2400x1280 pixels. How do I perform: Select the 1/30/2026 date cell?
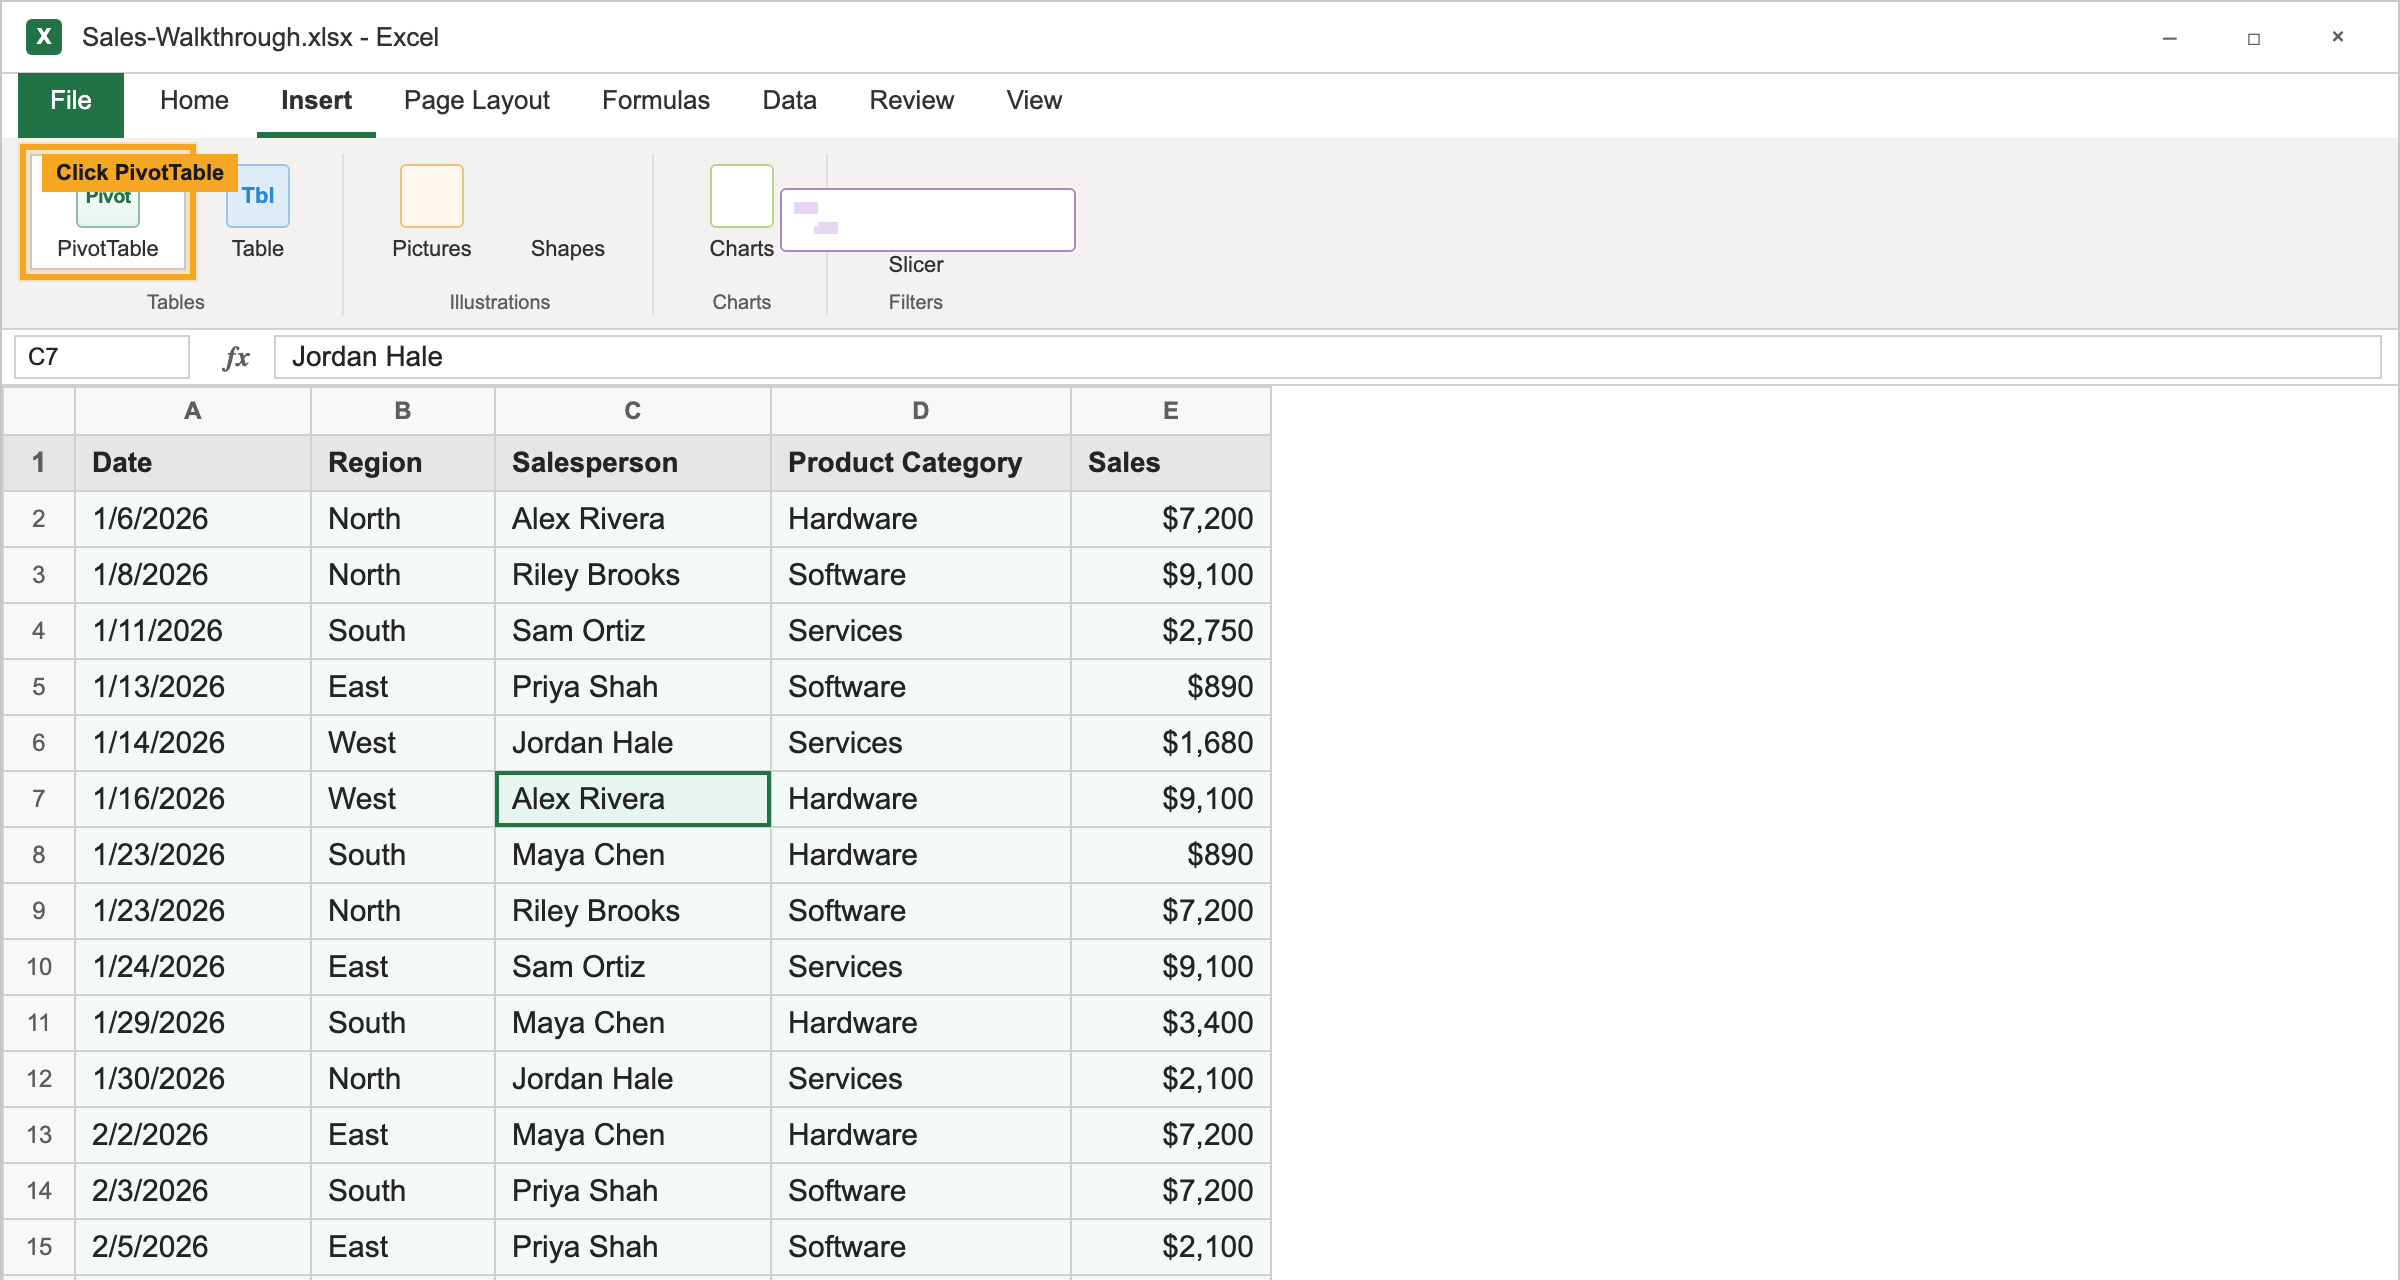(193, 1079)
